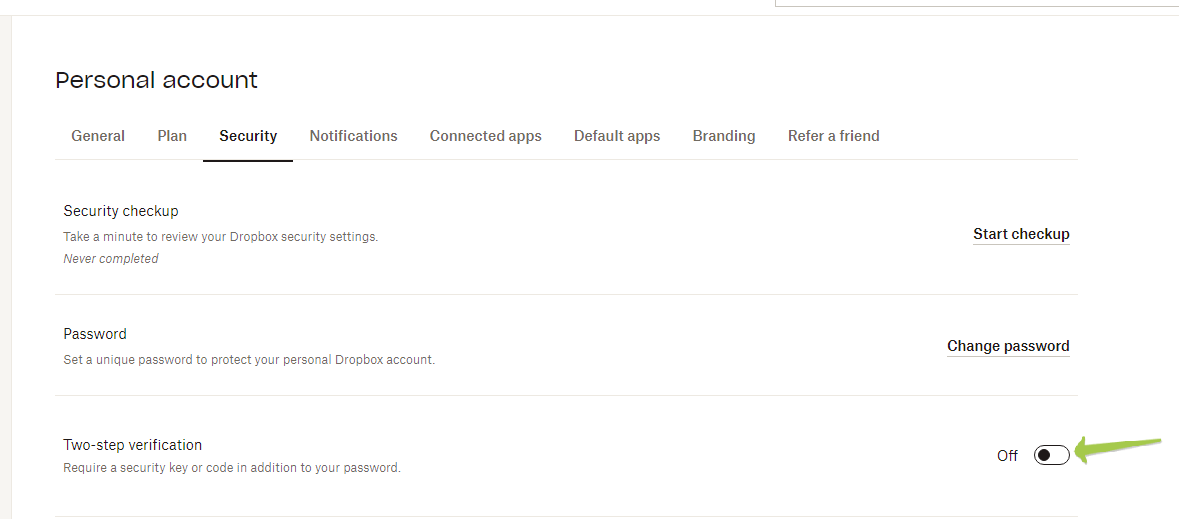The width and height of the screenshot is (1179, 519).
Task: Click the Security checkup section title
Action: [x=121, y=211]
